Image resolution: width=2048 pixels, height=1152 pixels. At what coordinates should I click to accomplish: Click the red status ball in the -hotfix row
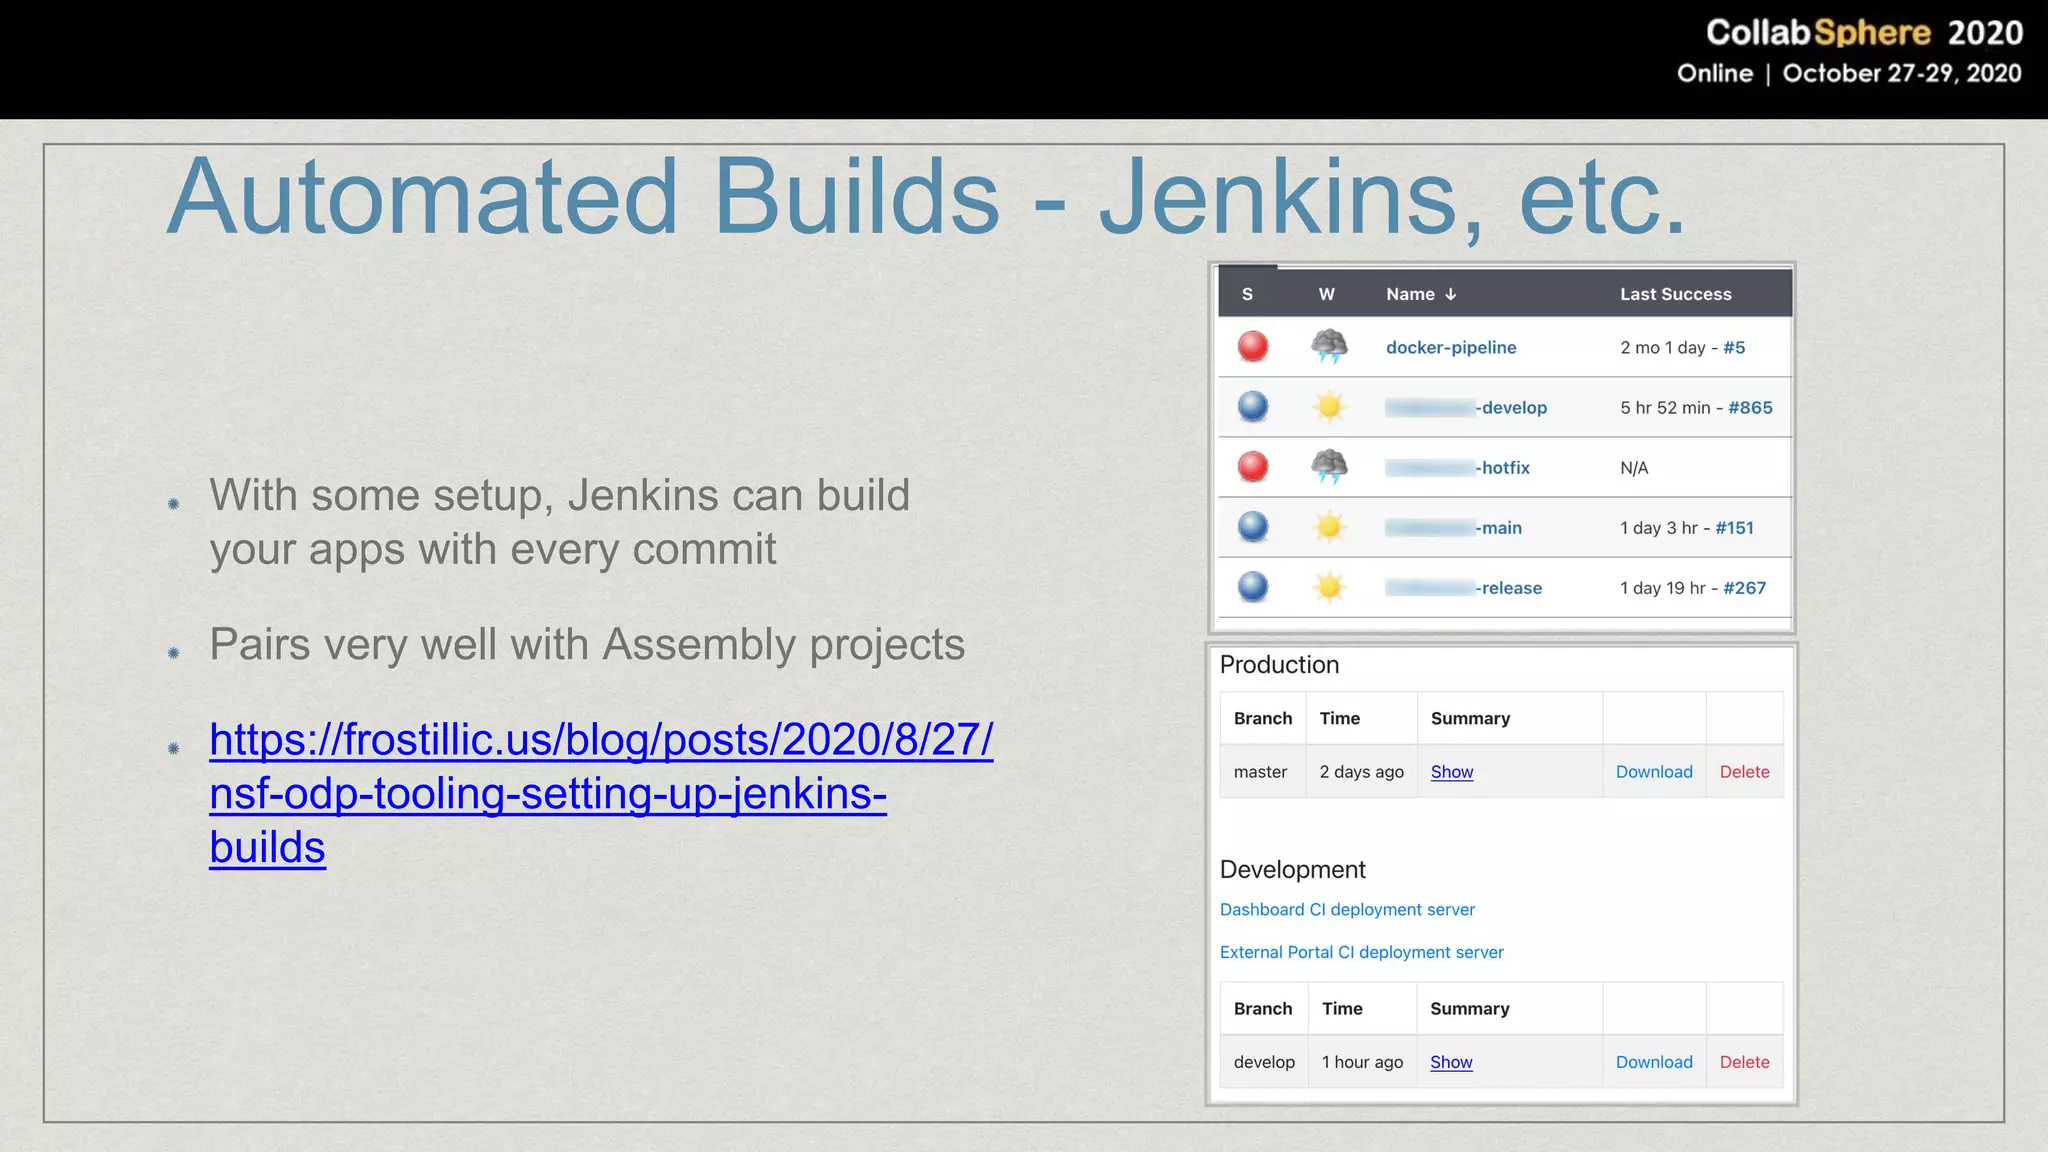[x=1253, y=467]
